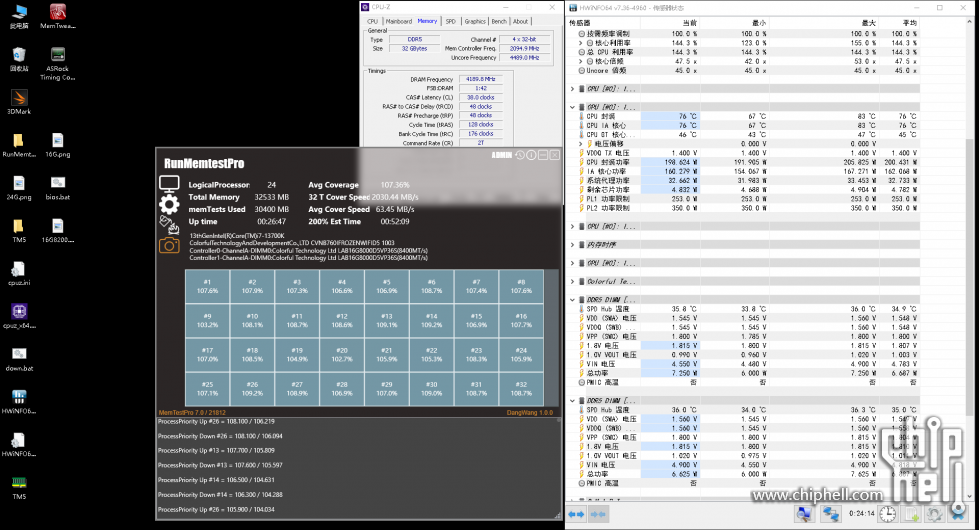This screenshot has width=979, height=530.
Task: Click log line 'ProcessPriority Down #14'
Action: (x=220, y=495)
